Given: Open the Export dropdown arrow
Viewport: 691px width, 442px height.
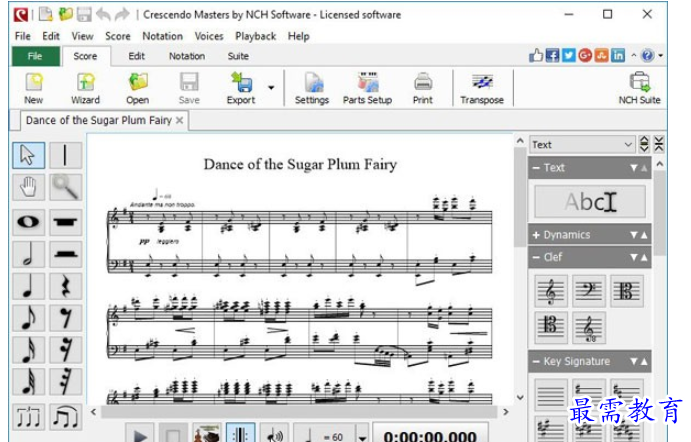Looking at the screenshot, I should point(271,88).
